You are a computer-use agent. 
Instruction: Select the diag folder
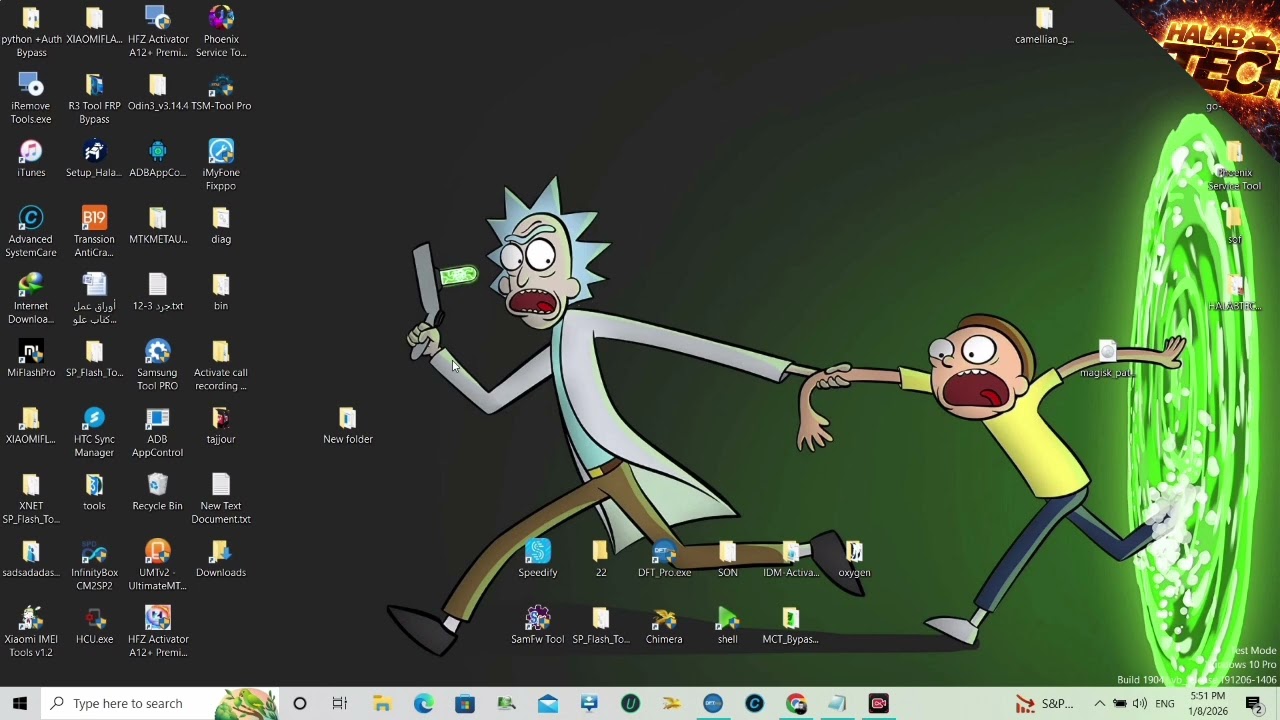pyautogui.click(x=221, y=225)
